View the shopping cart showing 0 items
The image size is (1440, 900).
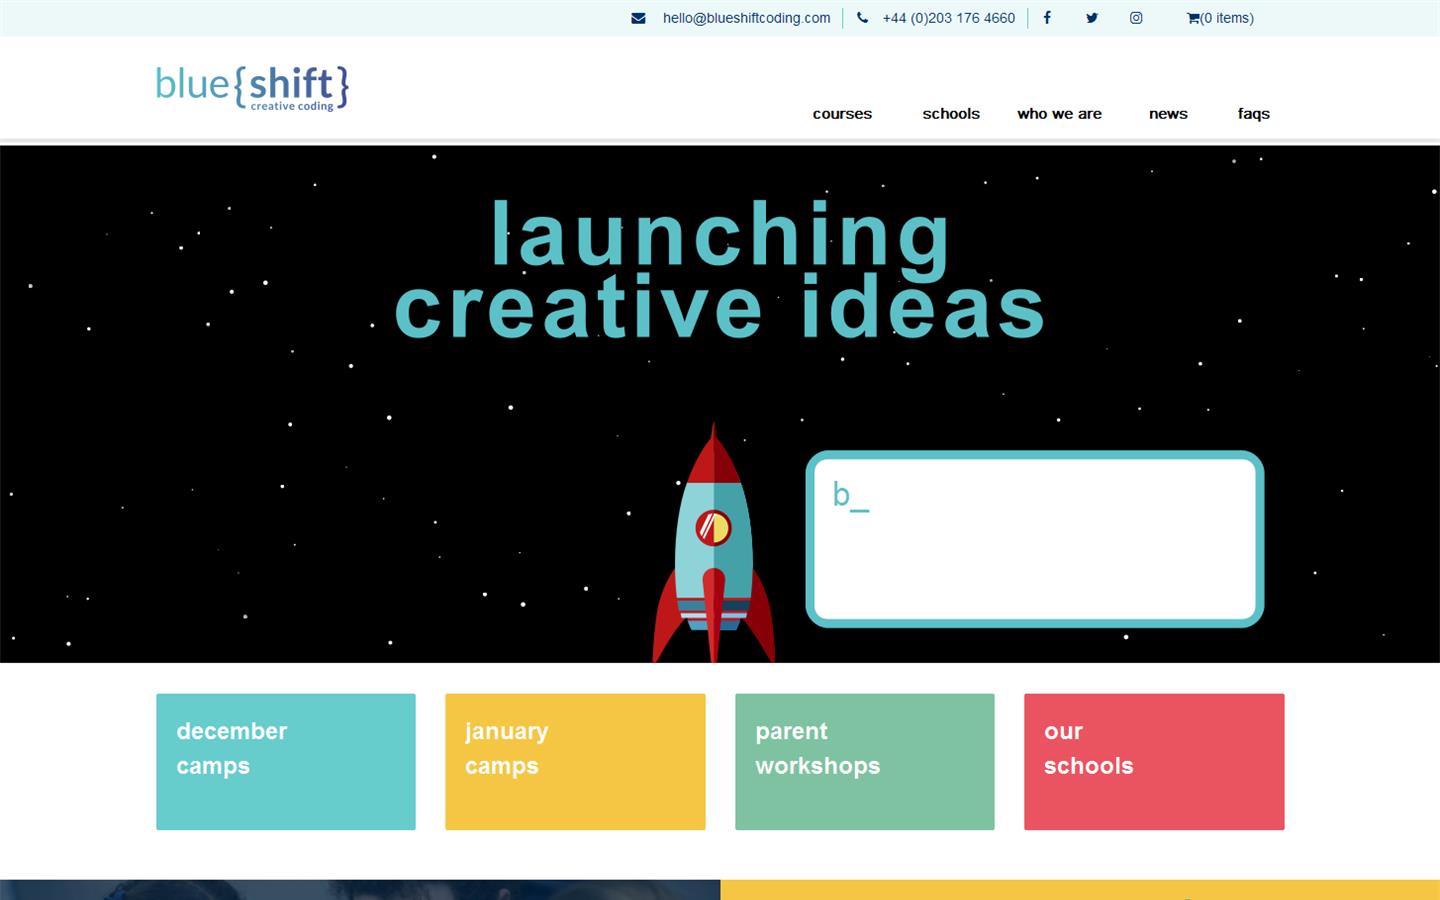(x=1220, y=18)
